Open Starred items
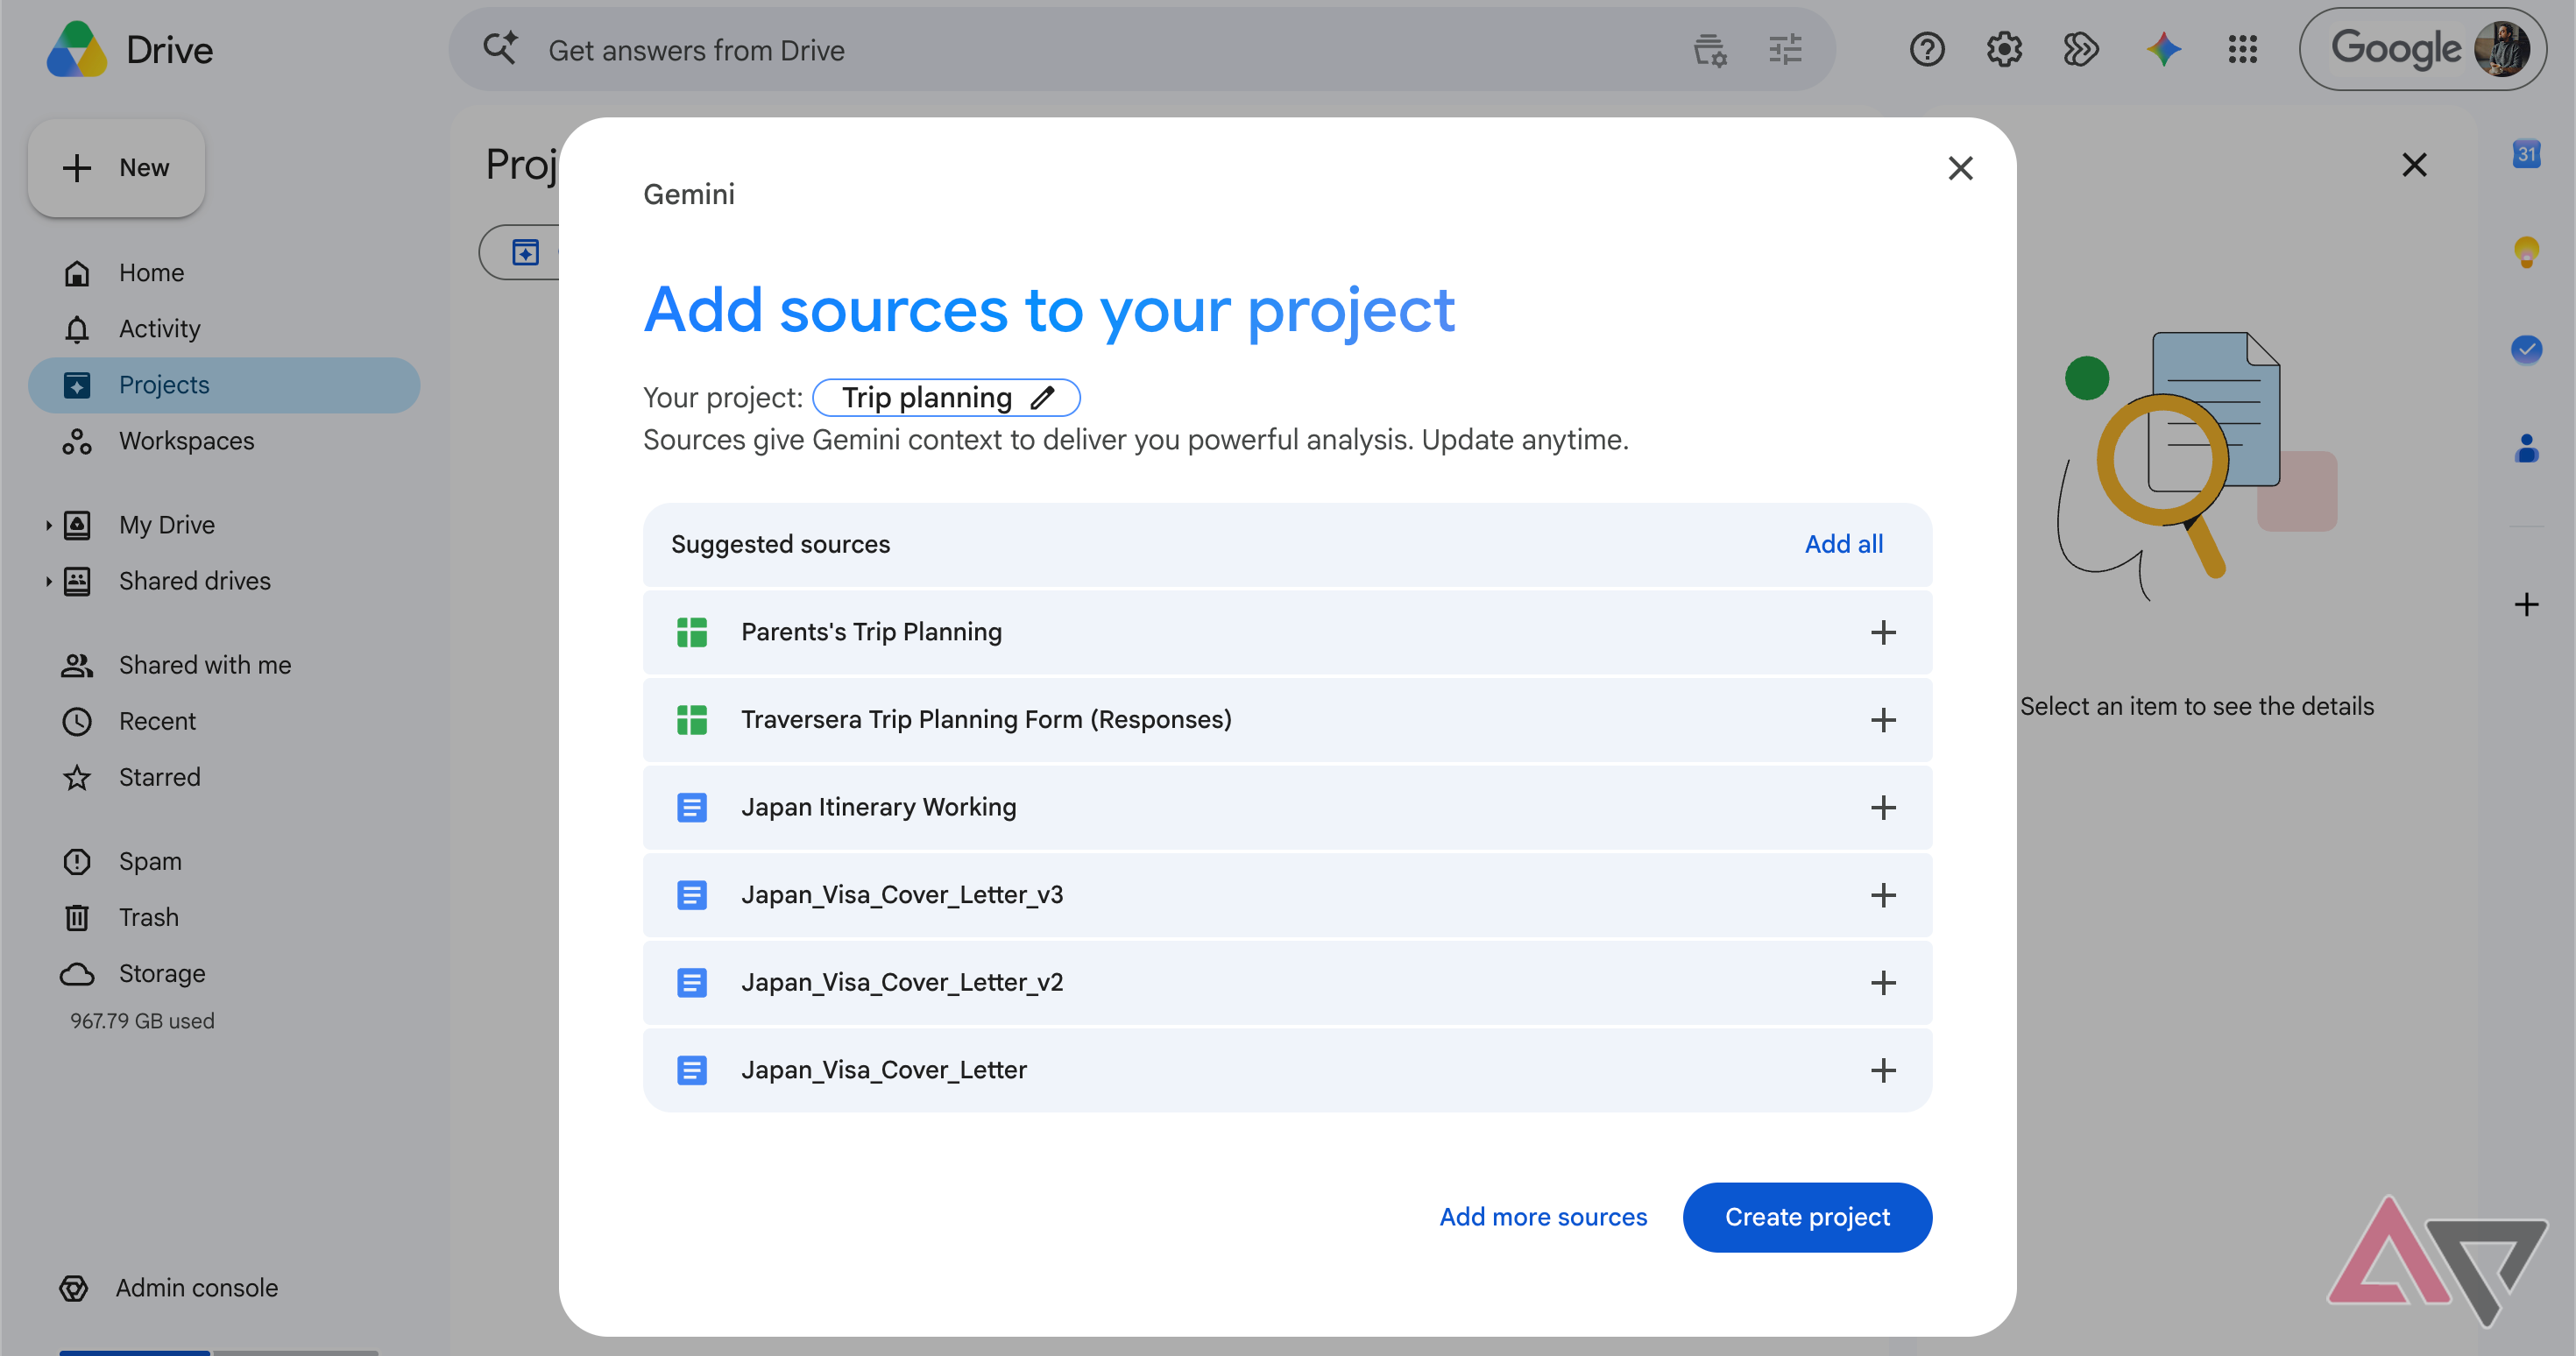This screenshot has height=1356, width=2576. [225, 777]
